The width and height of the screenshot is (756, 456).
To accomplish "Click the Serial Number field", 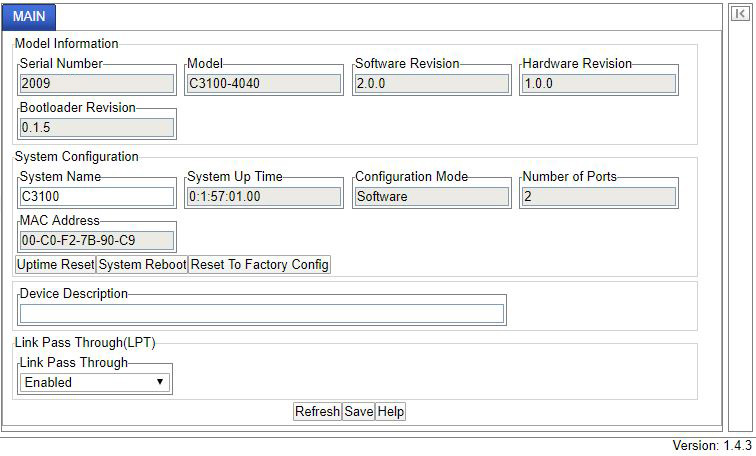I will pyautogui.click(x=97, y=84).
